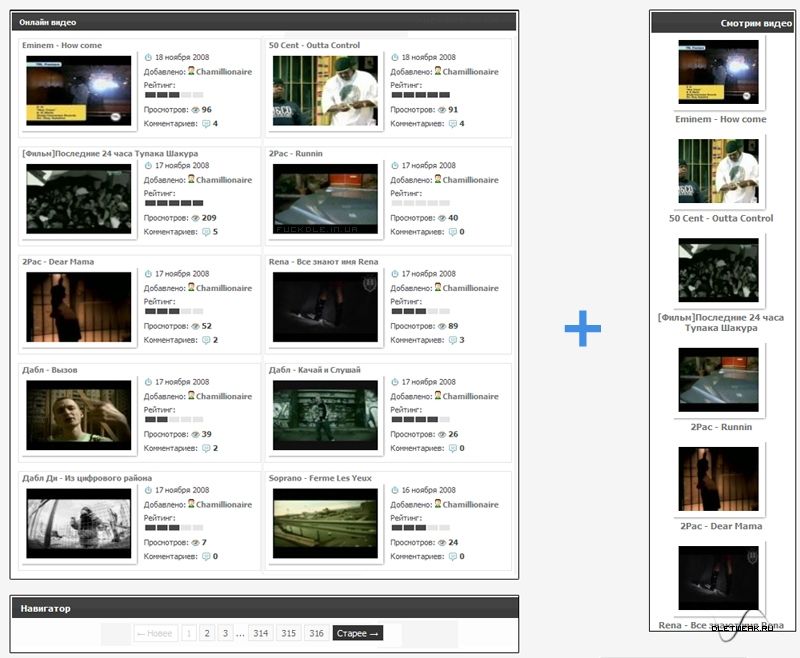This screenshot has width=800, height=658.
Task: Click the Chamillionaire author link on the Дабл - Вызов card
Action: coord(224,396)
